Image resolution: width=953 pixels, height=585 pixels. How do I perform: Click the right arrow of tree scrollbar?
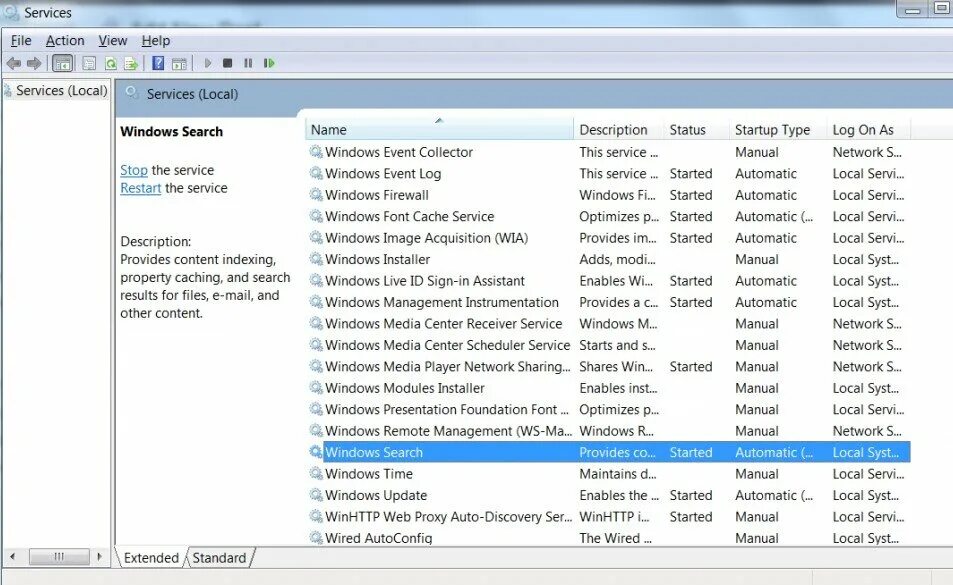(100, 556)
